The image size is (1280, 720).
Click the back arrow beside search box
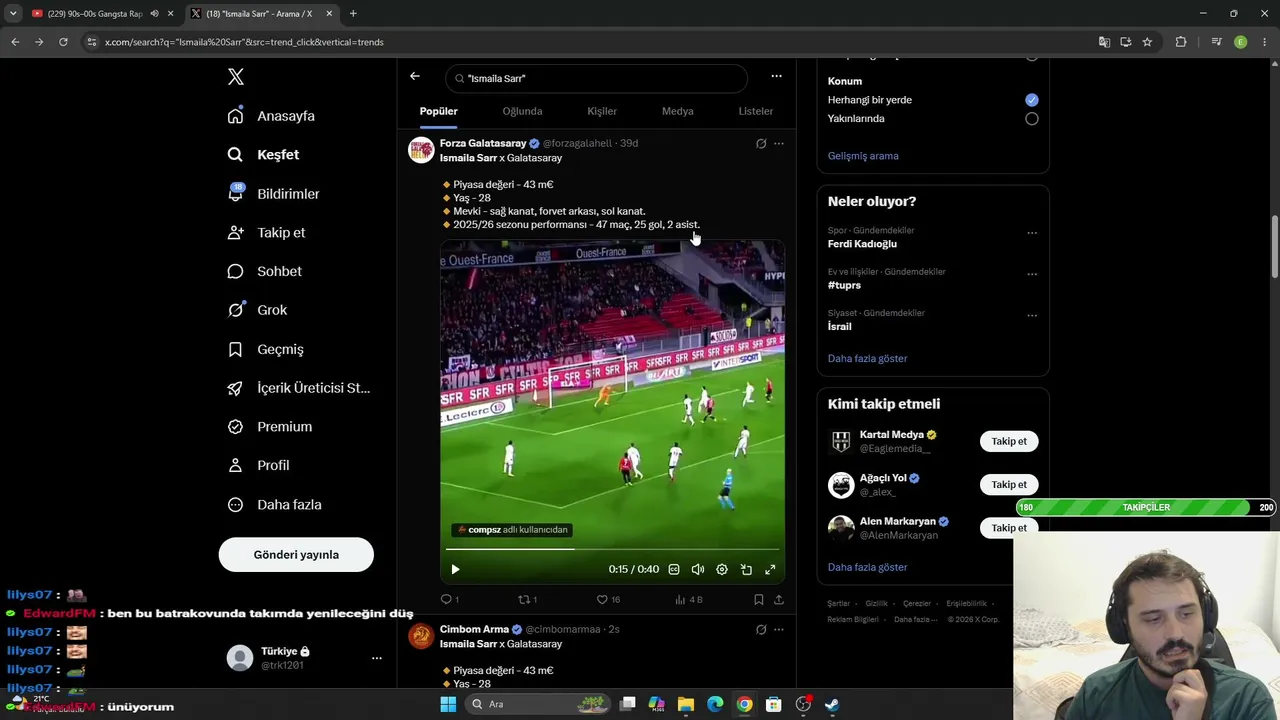(415, 77)
